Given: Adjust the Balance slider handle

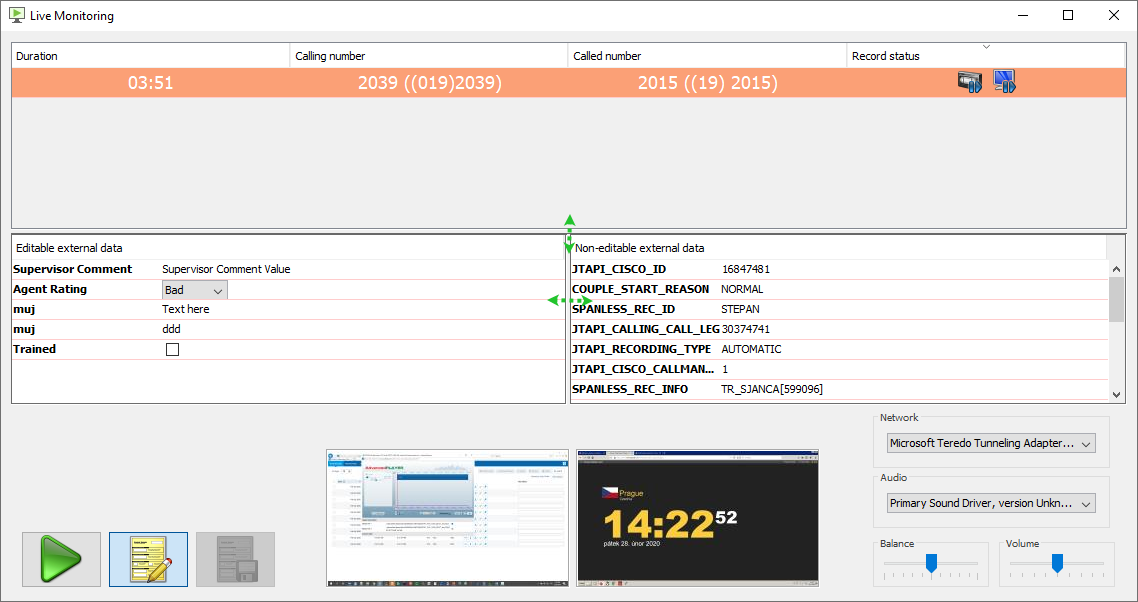Looking at the screenshot, I should pyautogui.click(x=931, y=564).
